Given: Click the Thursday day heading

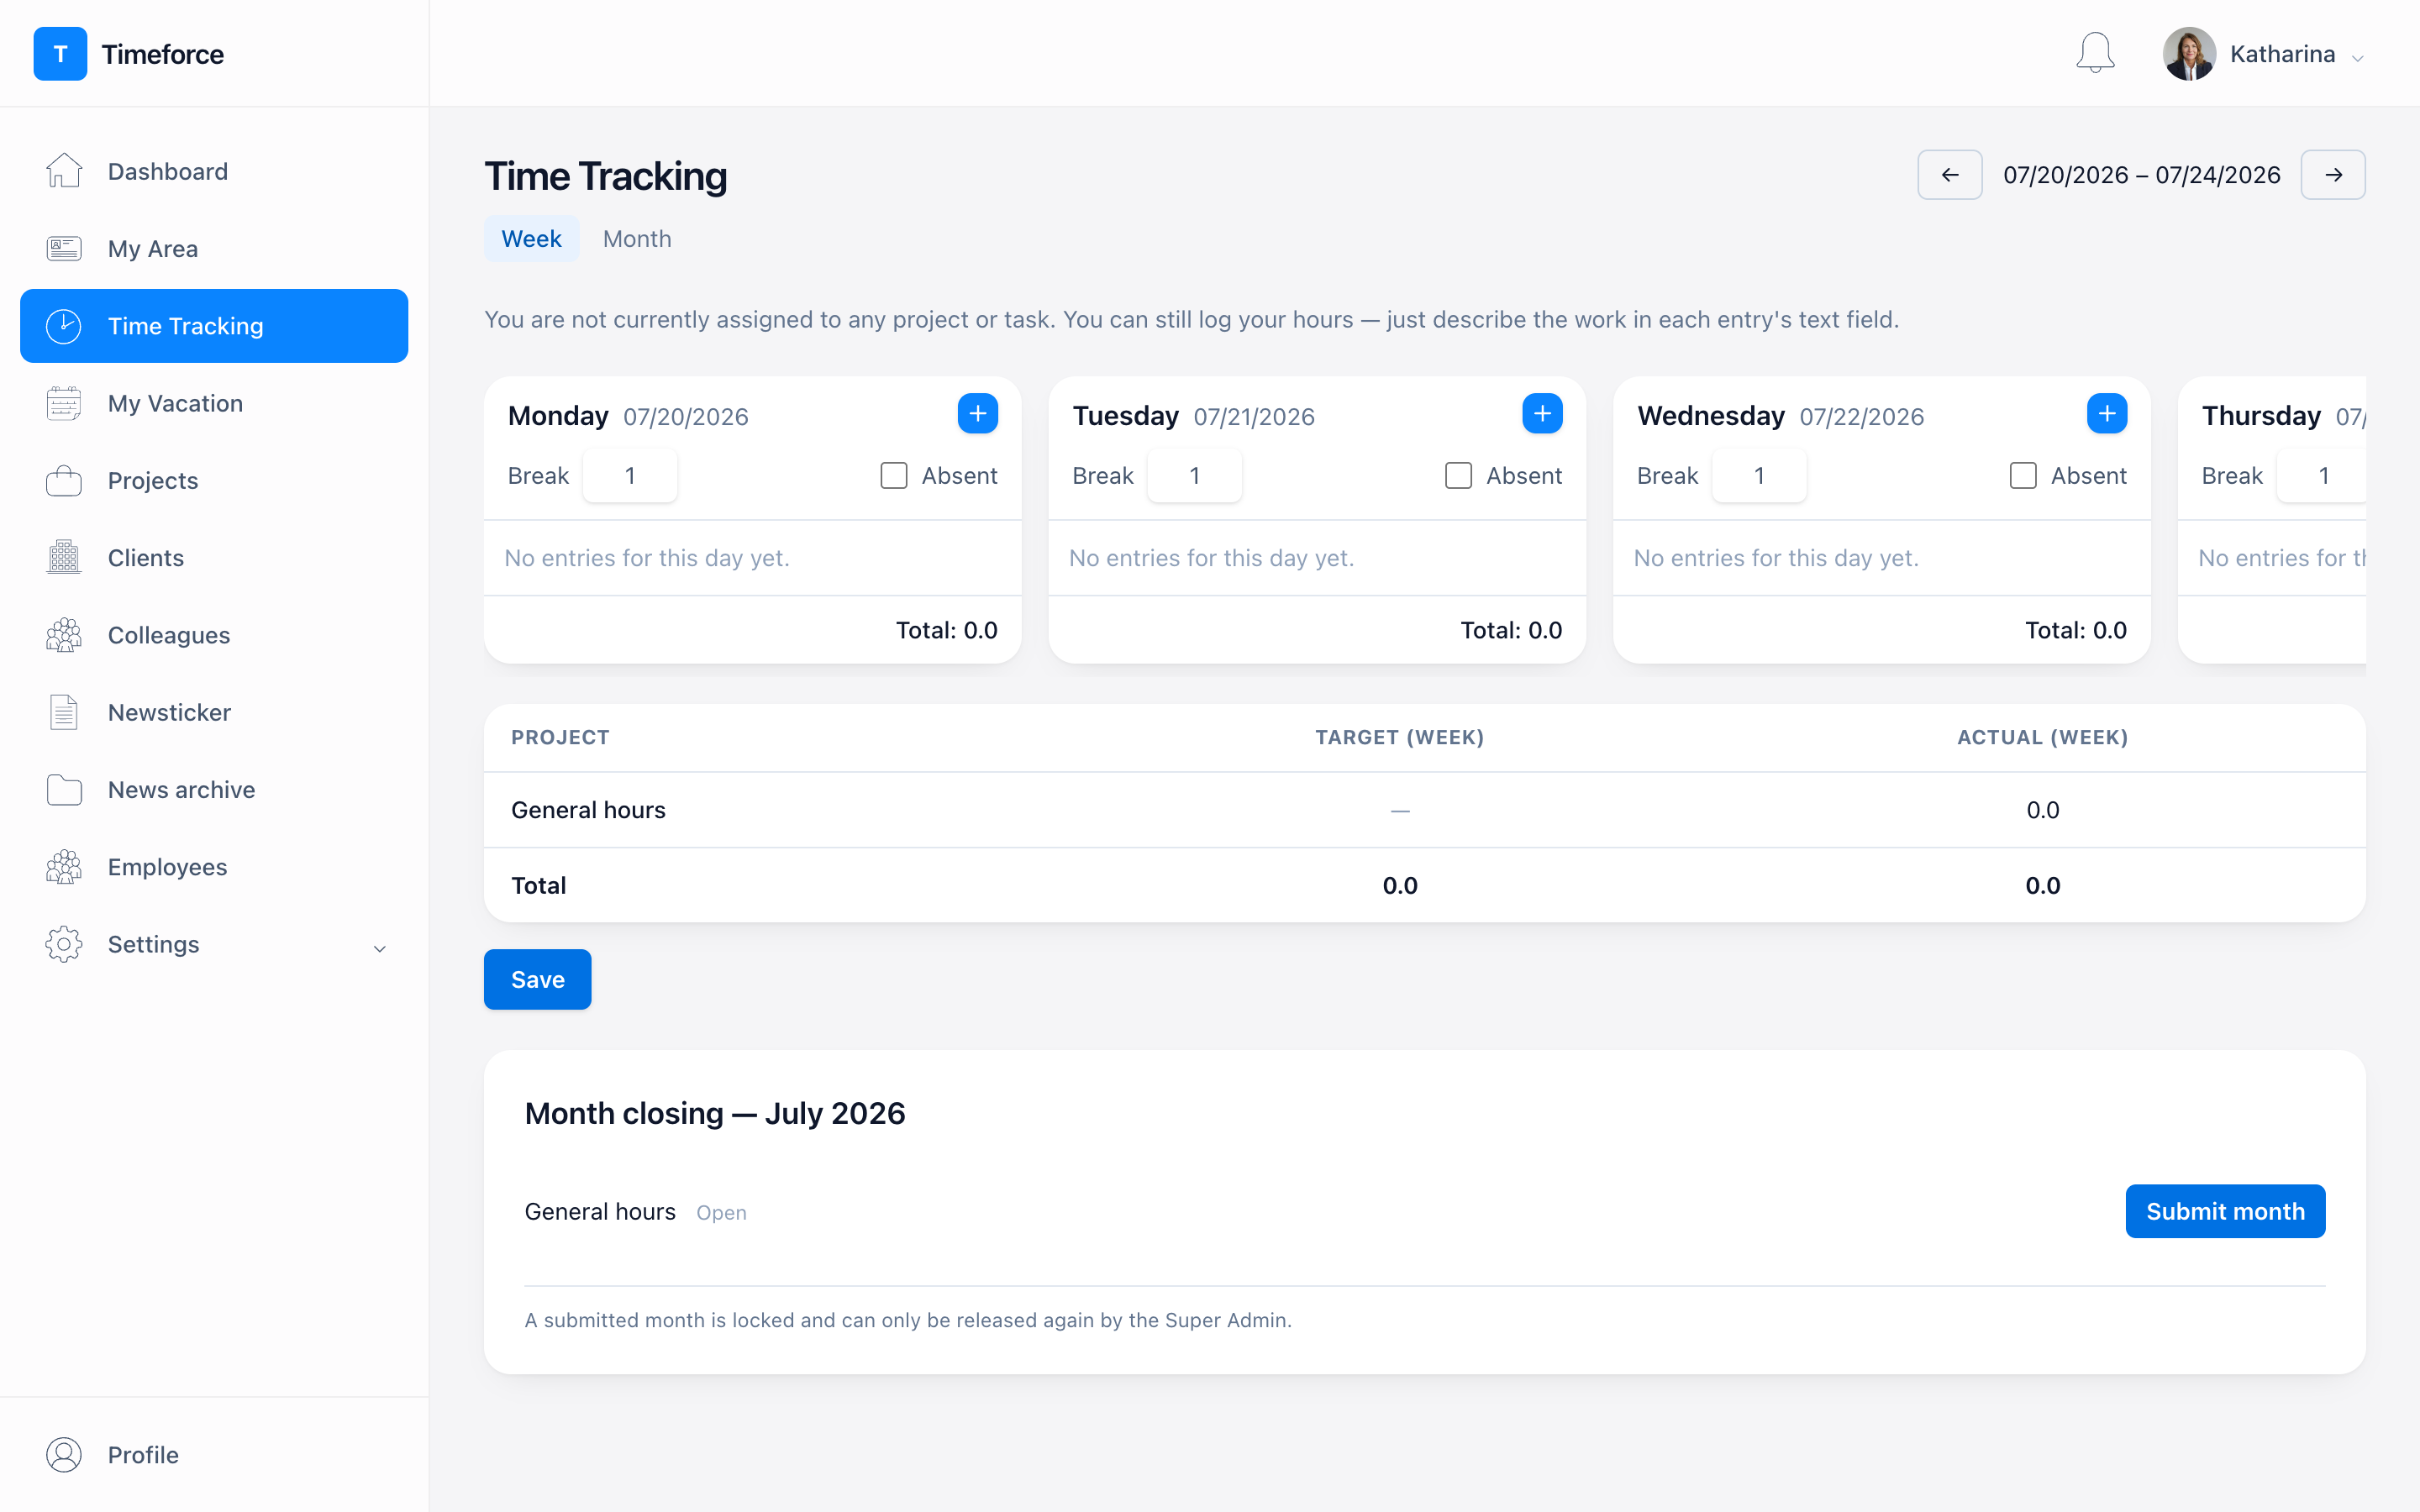Looking at the screenshot, I should pos(2261,416).
